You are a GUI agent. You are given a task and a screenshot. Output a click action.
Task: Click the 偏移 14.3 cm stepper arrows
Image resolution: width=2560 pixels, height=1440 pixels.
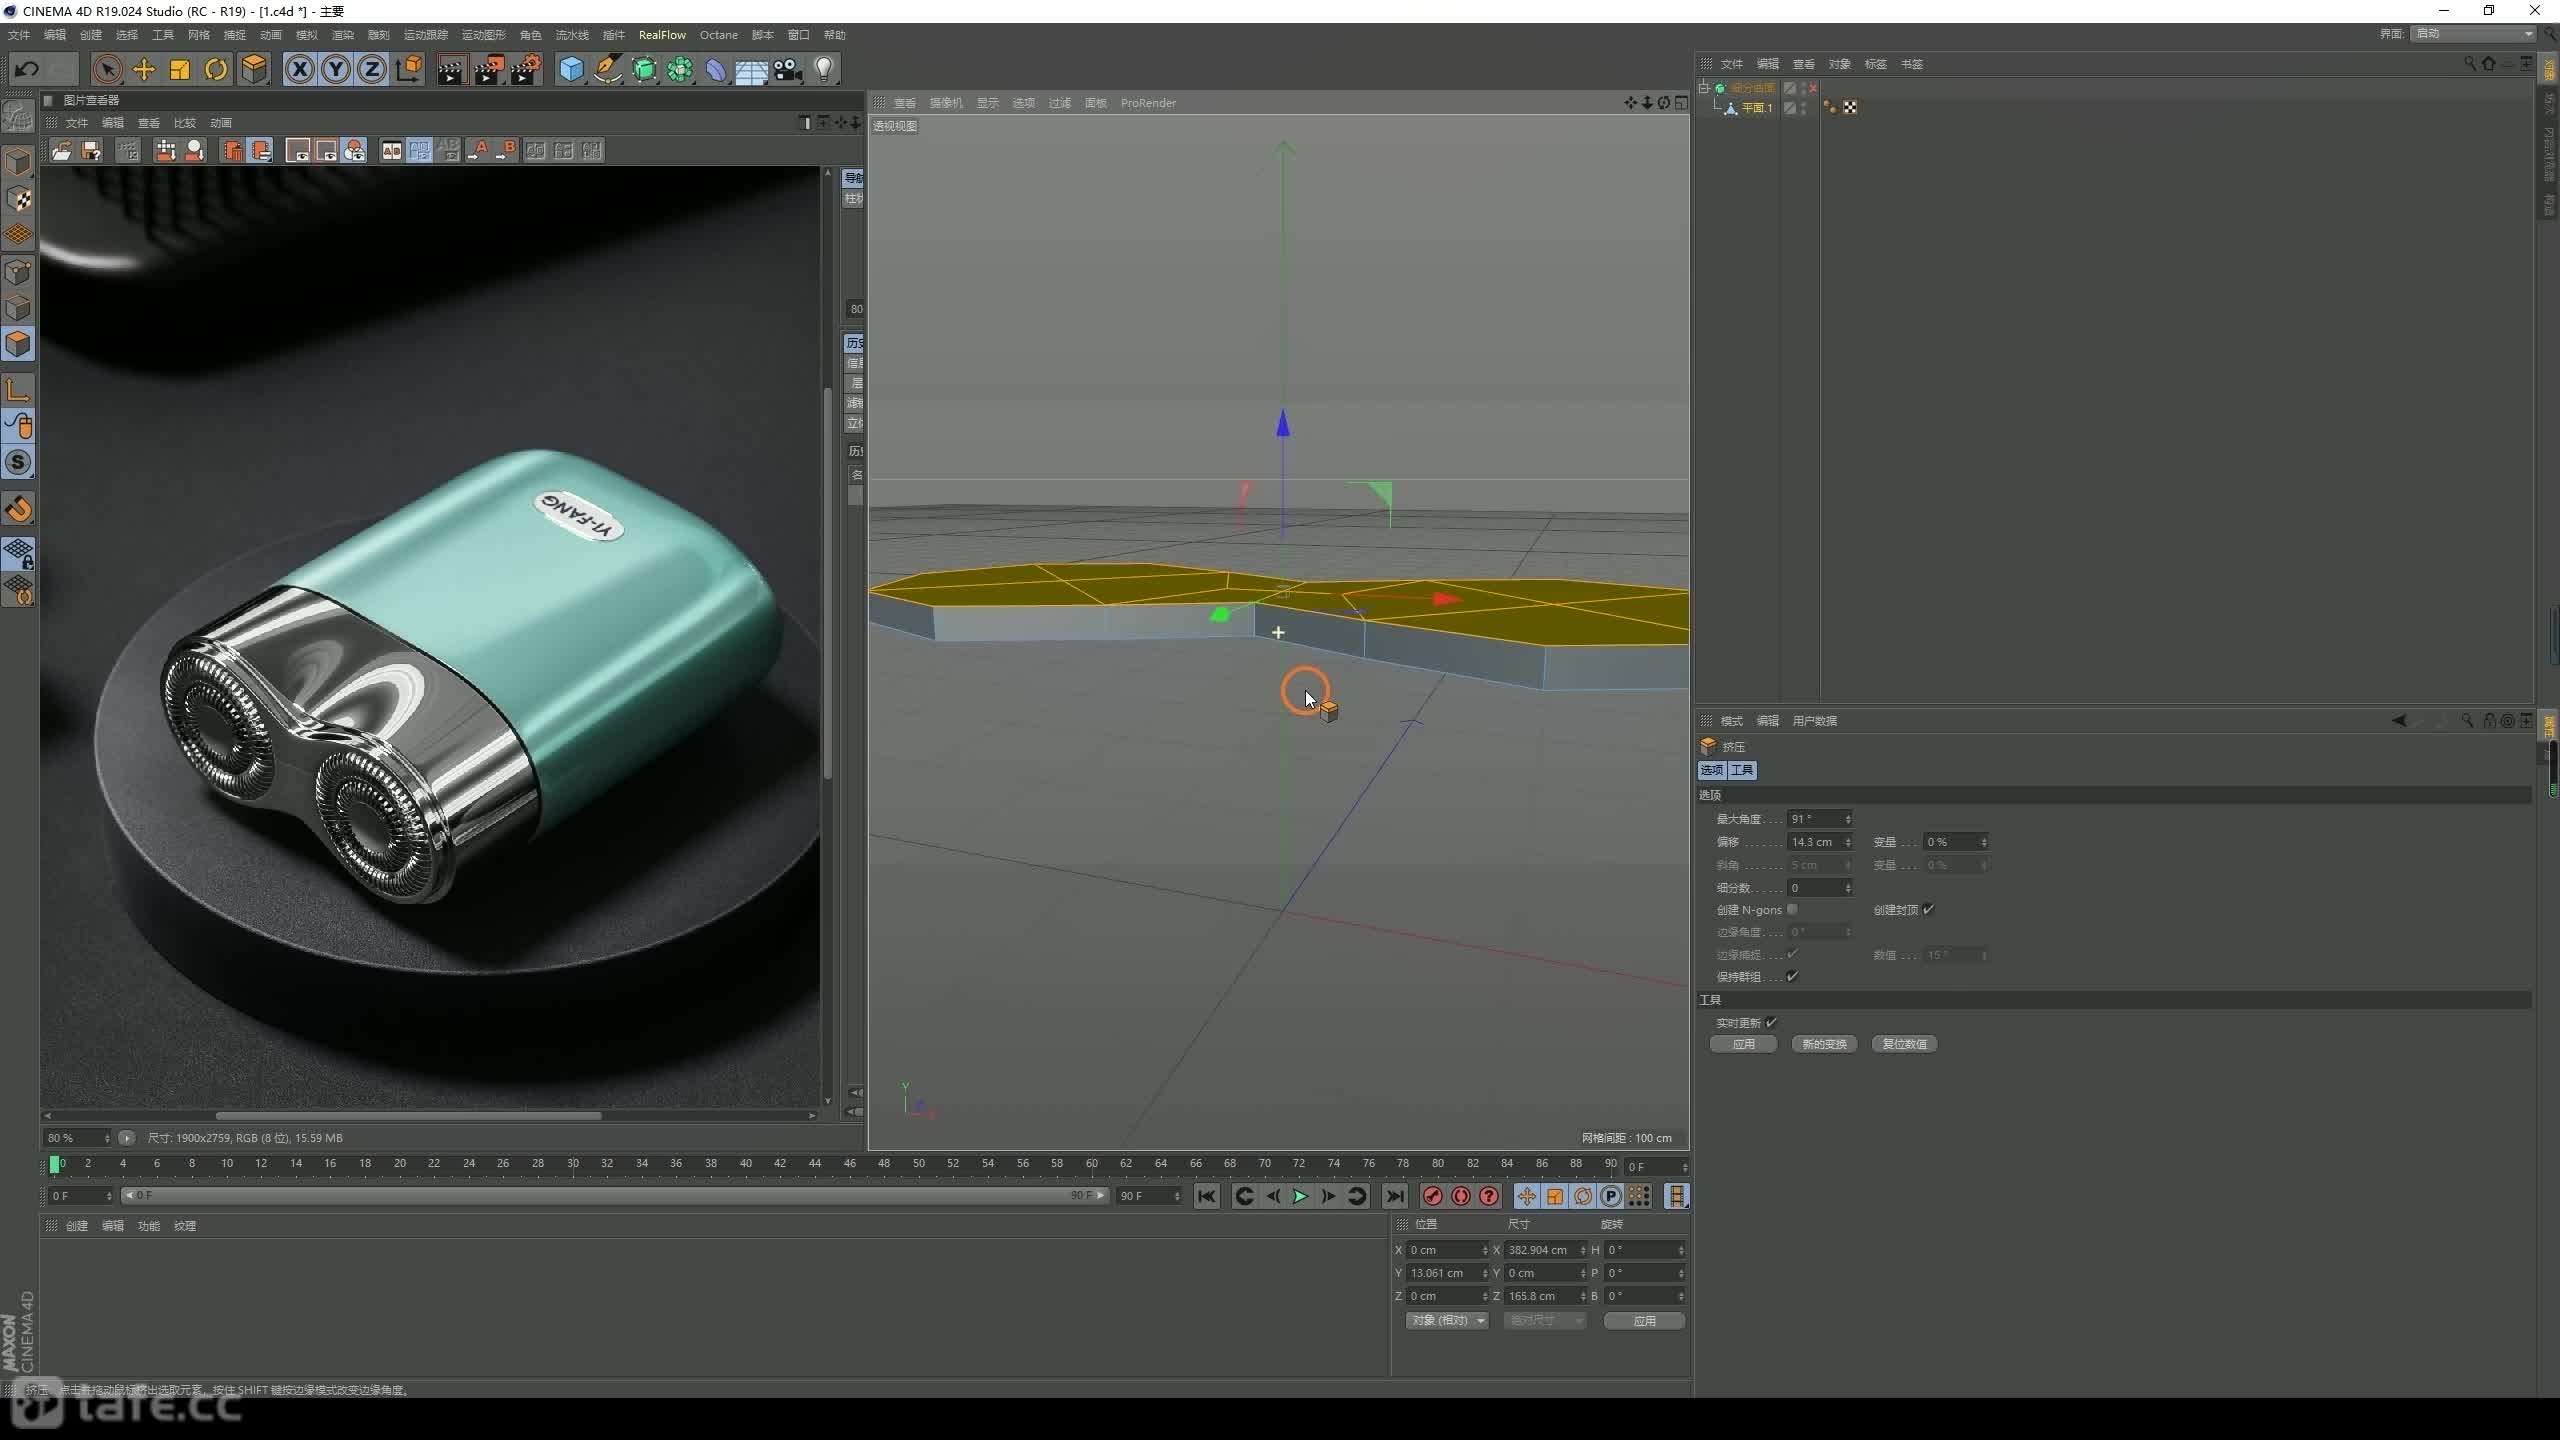[x=1848, y=842]
